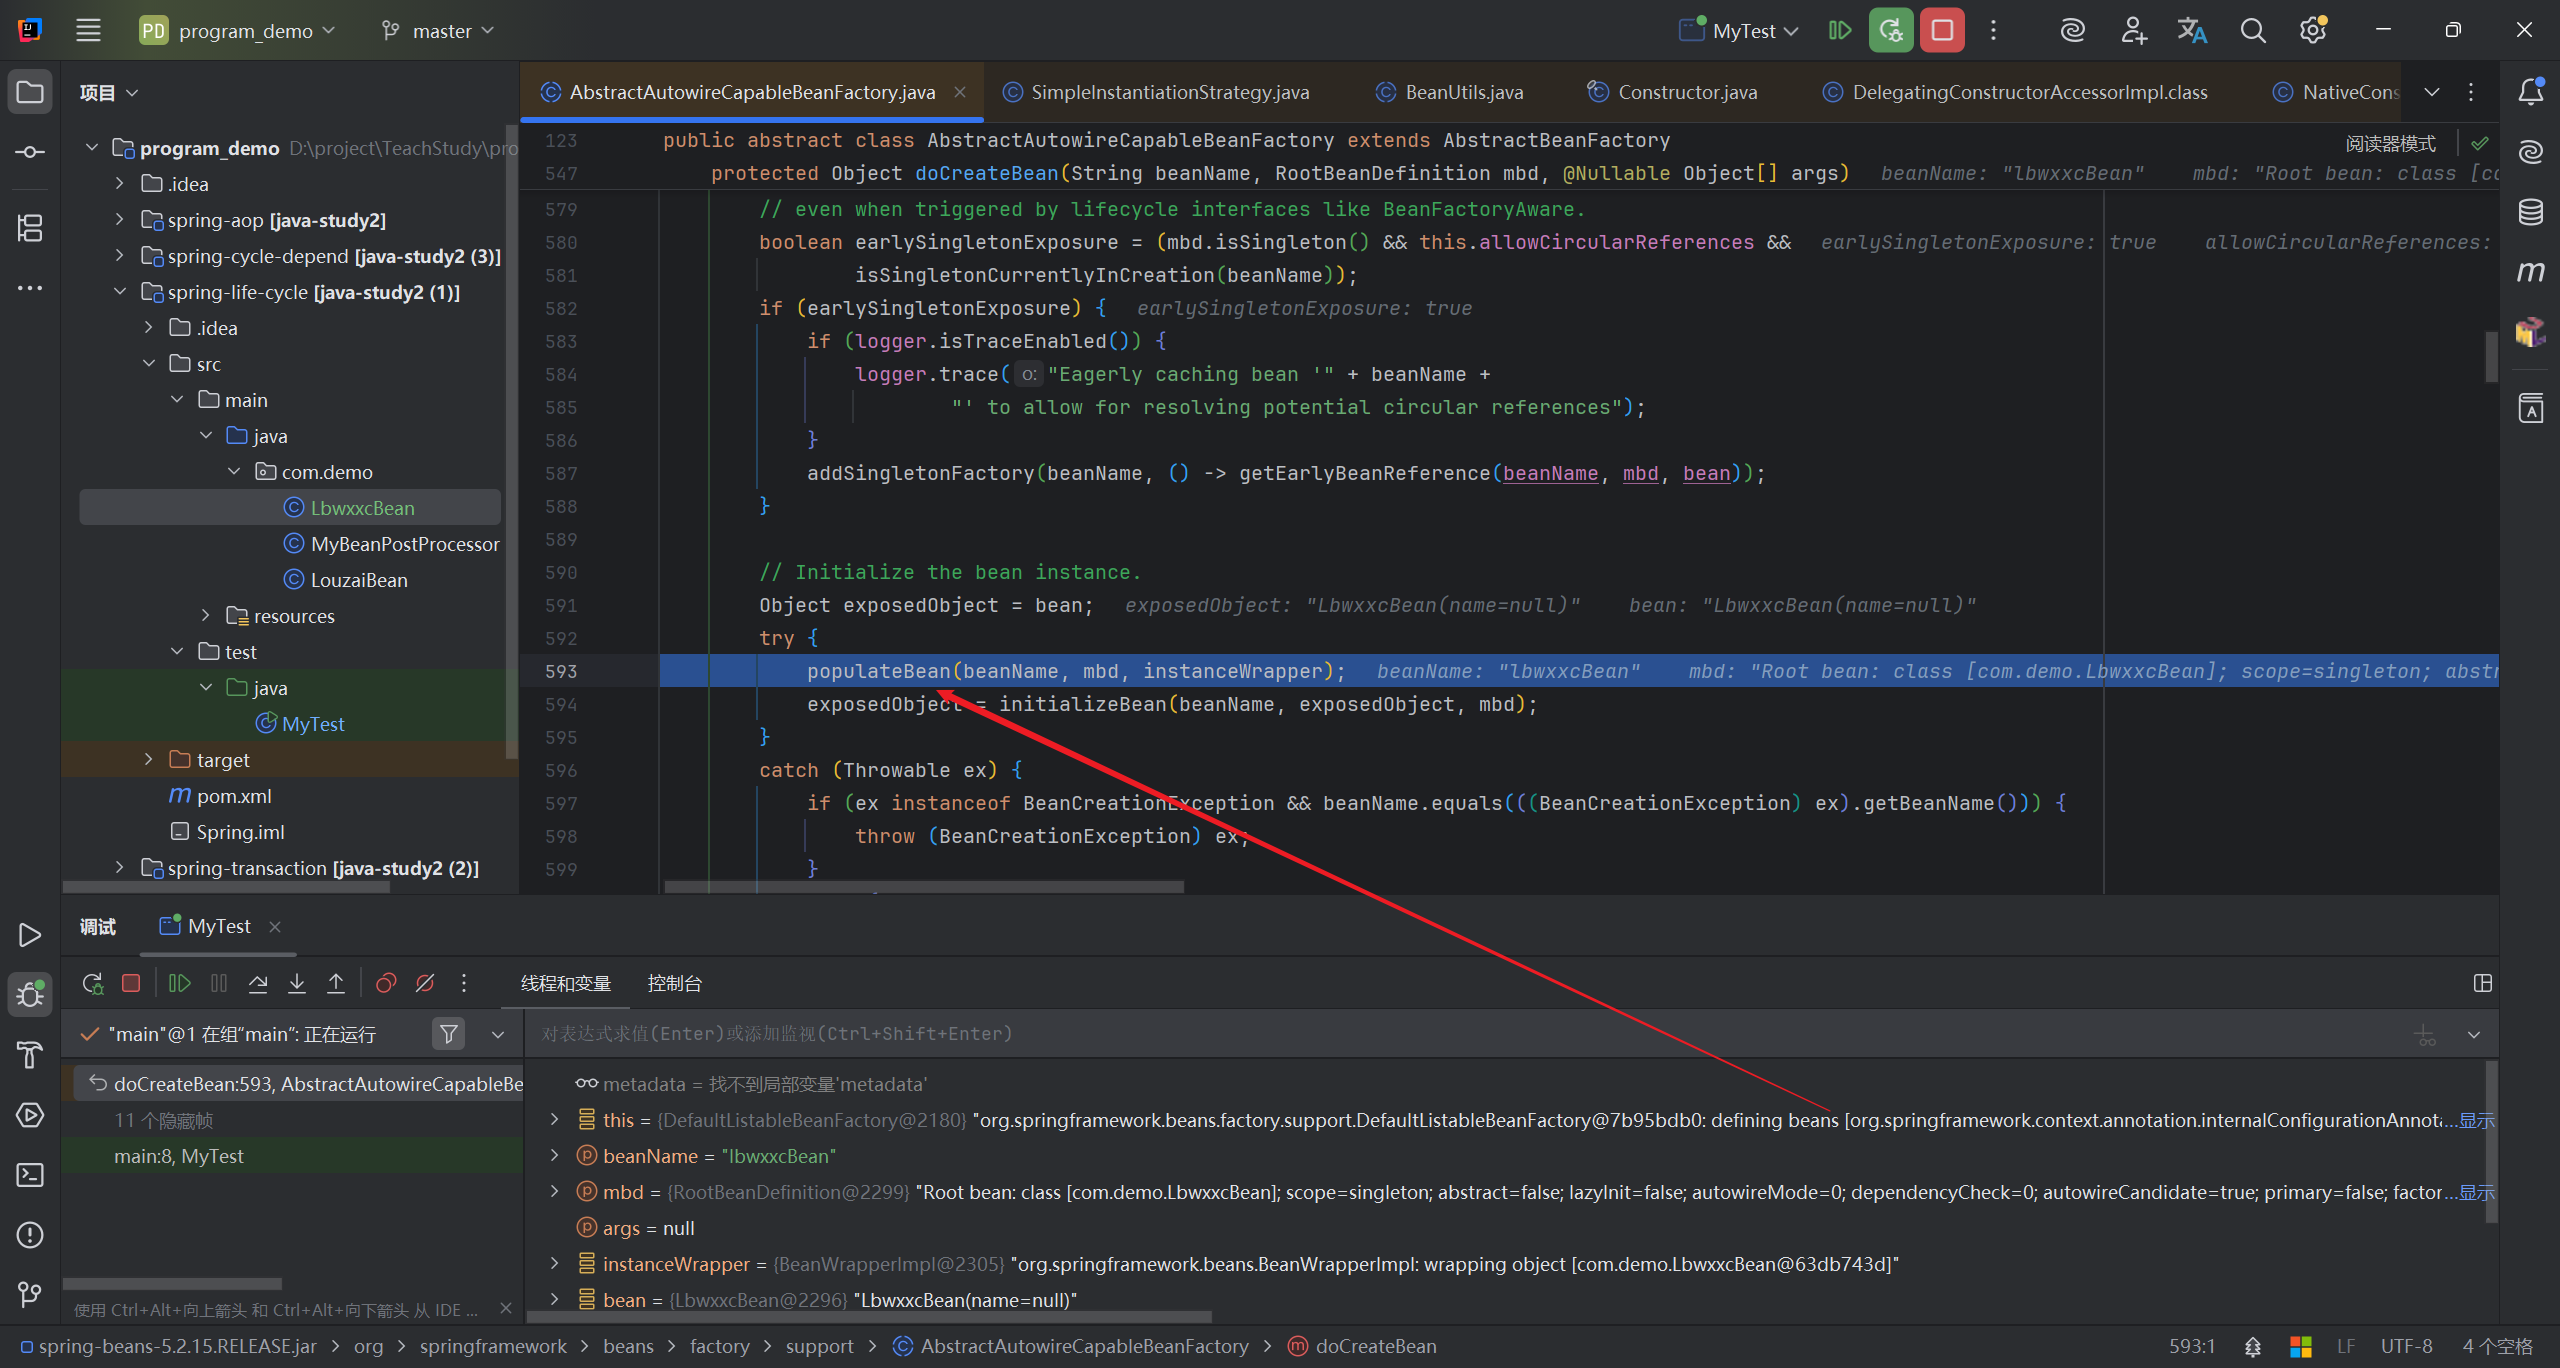Expand the instanceWrapper variable node

554,1264
